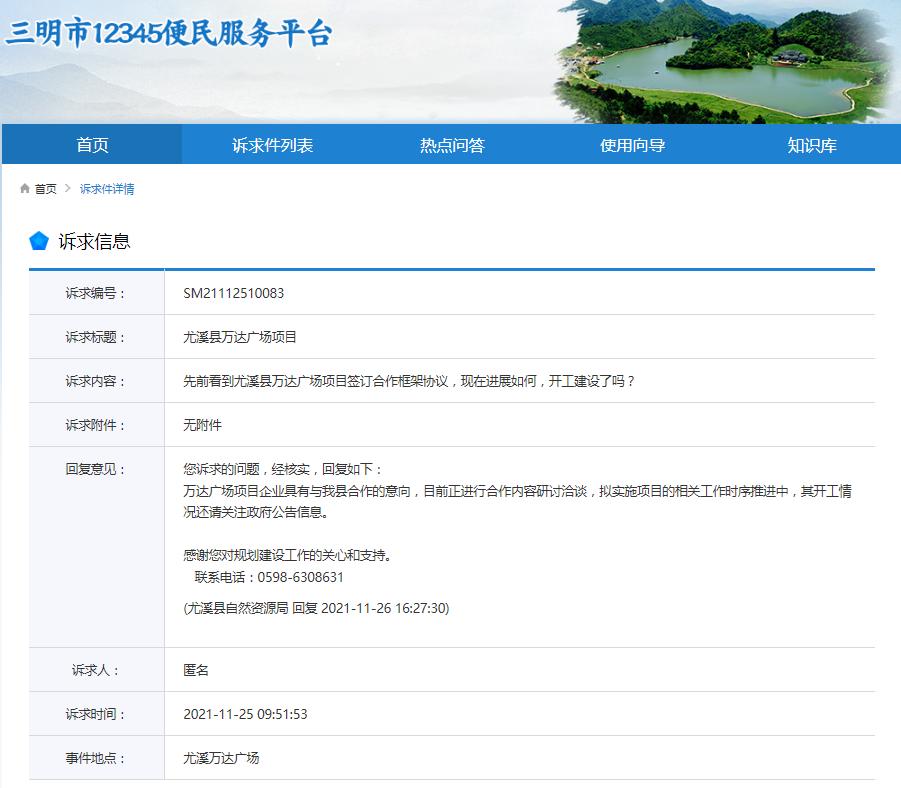Click the 回复意见 field label
Screen dimensions: 901x788
pos(95,470)
